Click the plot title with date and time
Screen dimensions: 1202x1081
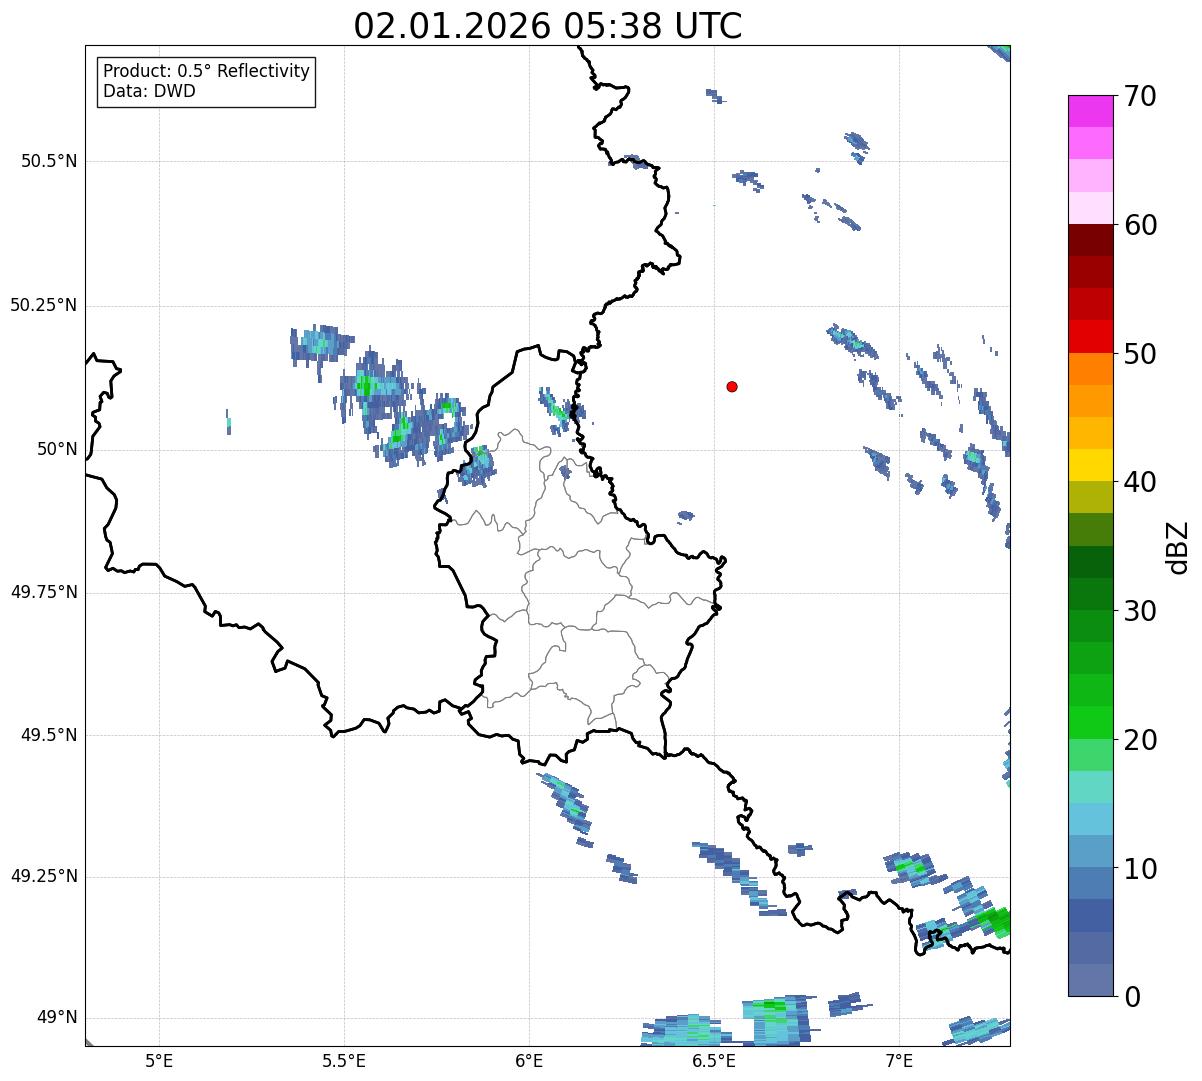548,26
